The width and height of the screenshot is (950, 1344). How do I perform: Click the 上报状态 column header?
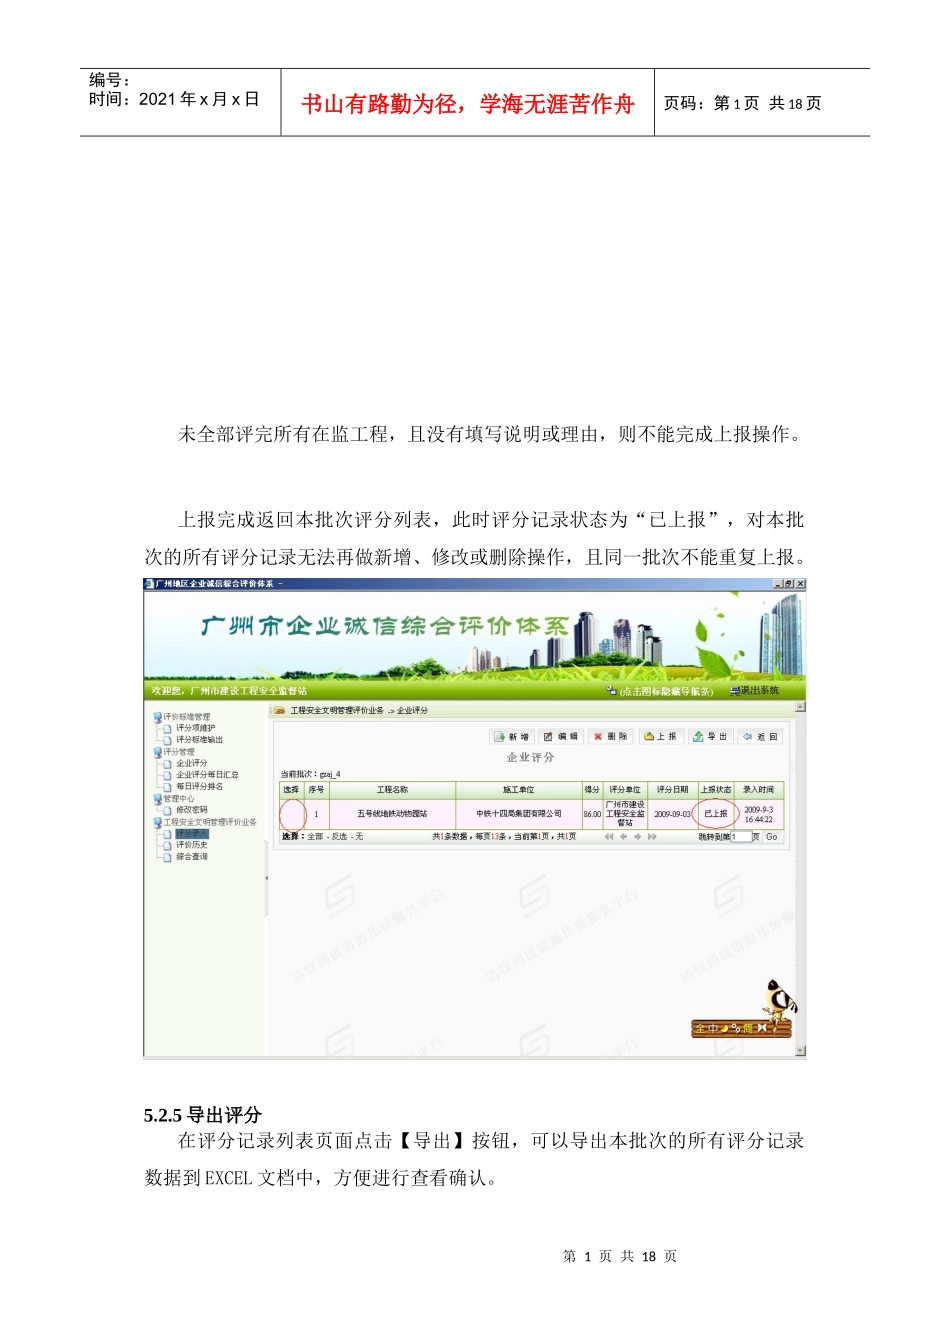click(716, 790)
